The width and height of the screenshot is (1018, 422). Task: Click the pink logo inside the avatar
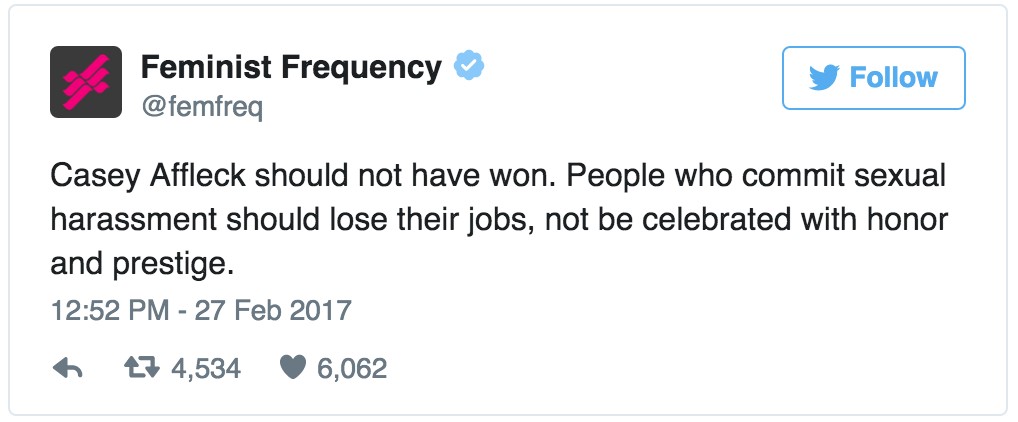pos(85,82)
